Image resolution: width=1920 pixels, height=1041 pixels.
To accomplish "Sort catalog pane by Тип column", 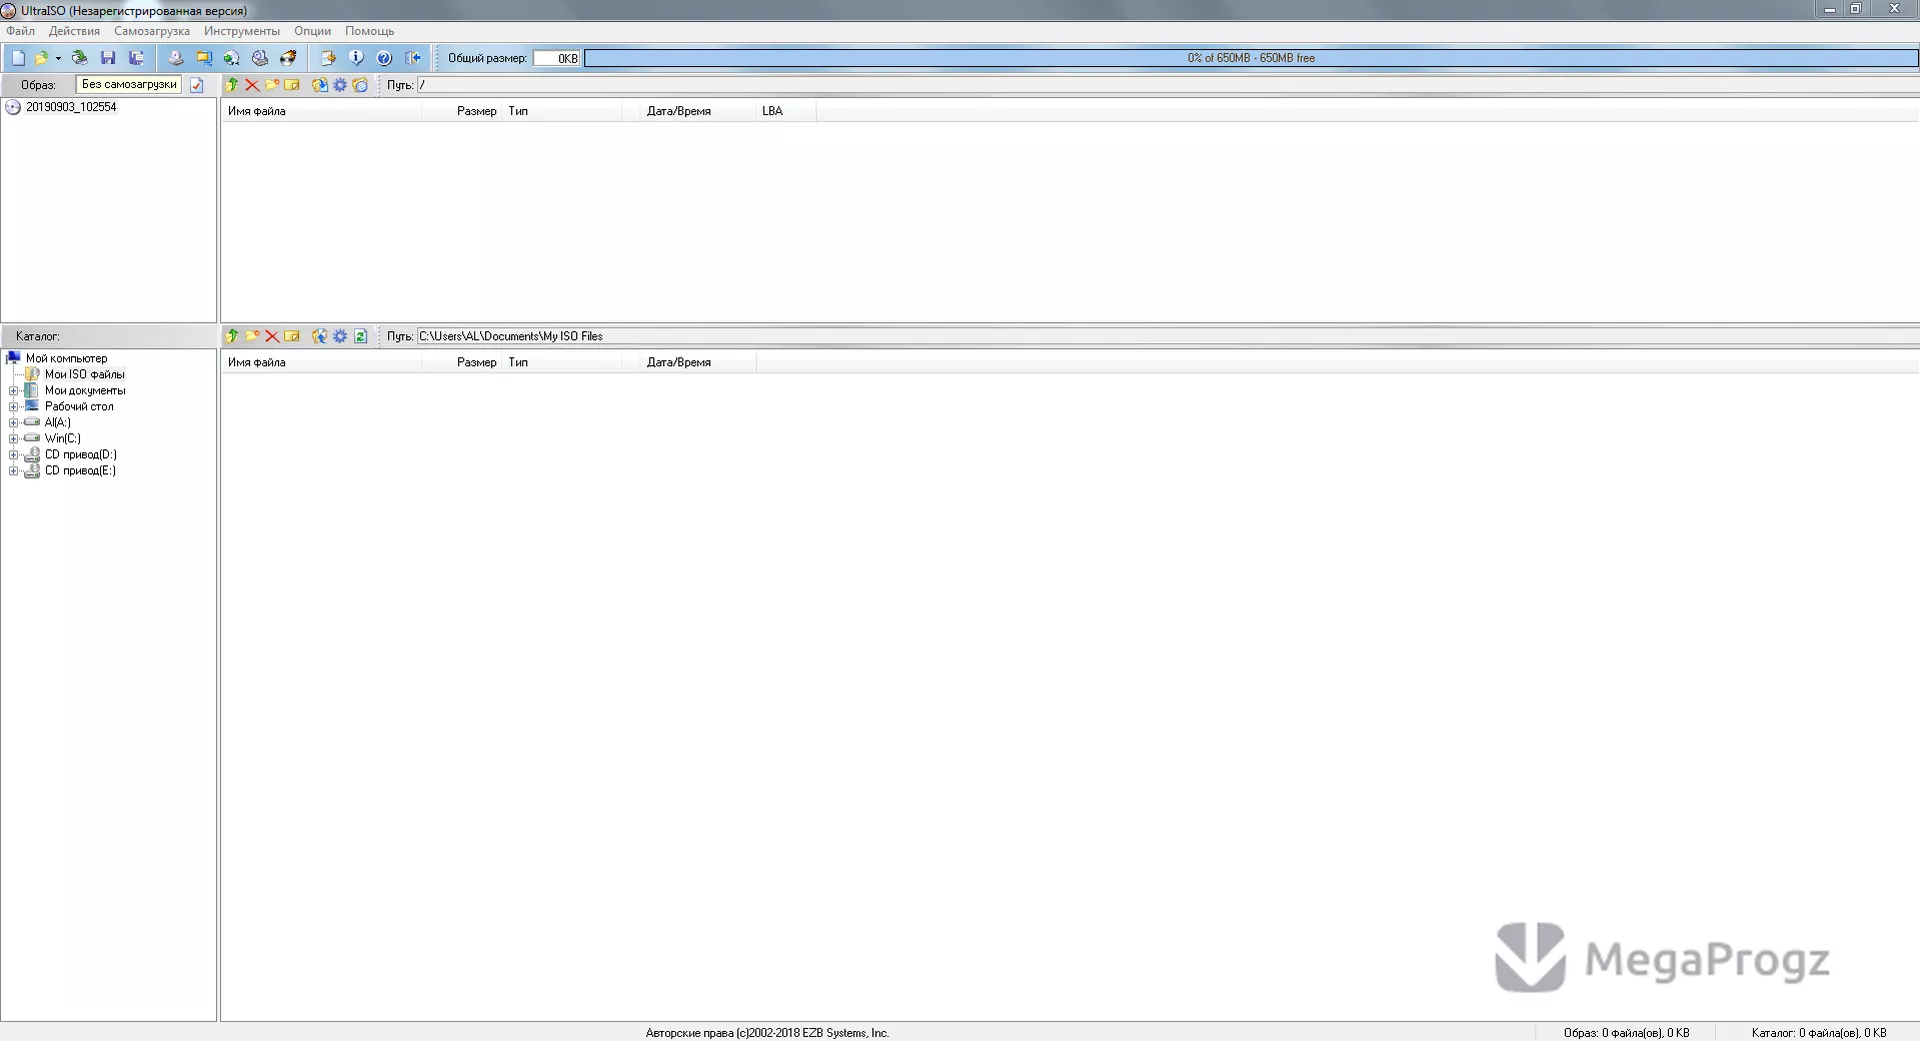I will pyautogui.click(x=564, y=362).
